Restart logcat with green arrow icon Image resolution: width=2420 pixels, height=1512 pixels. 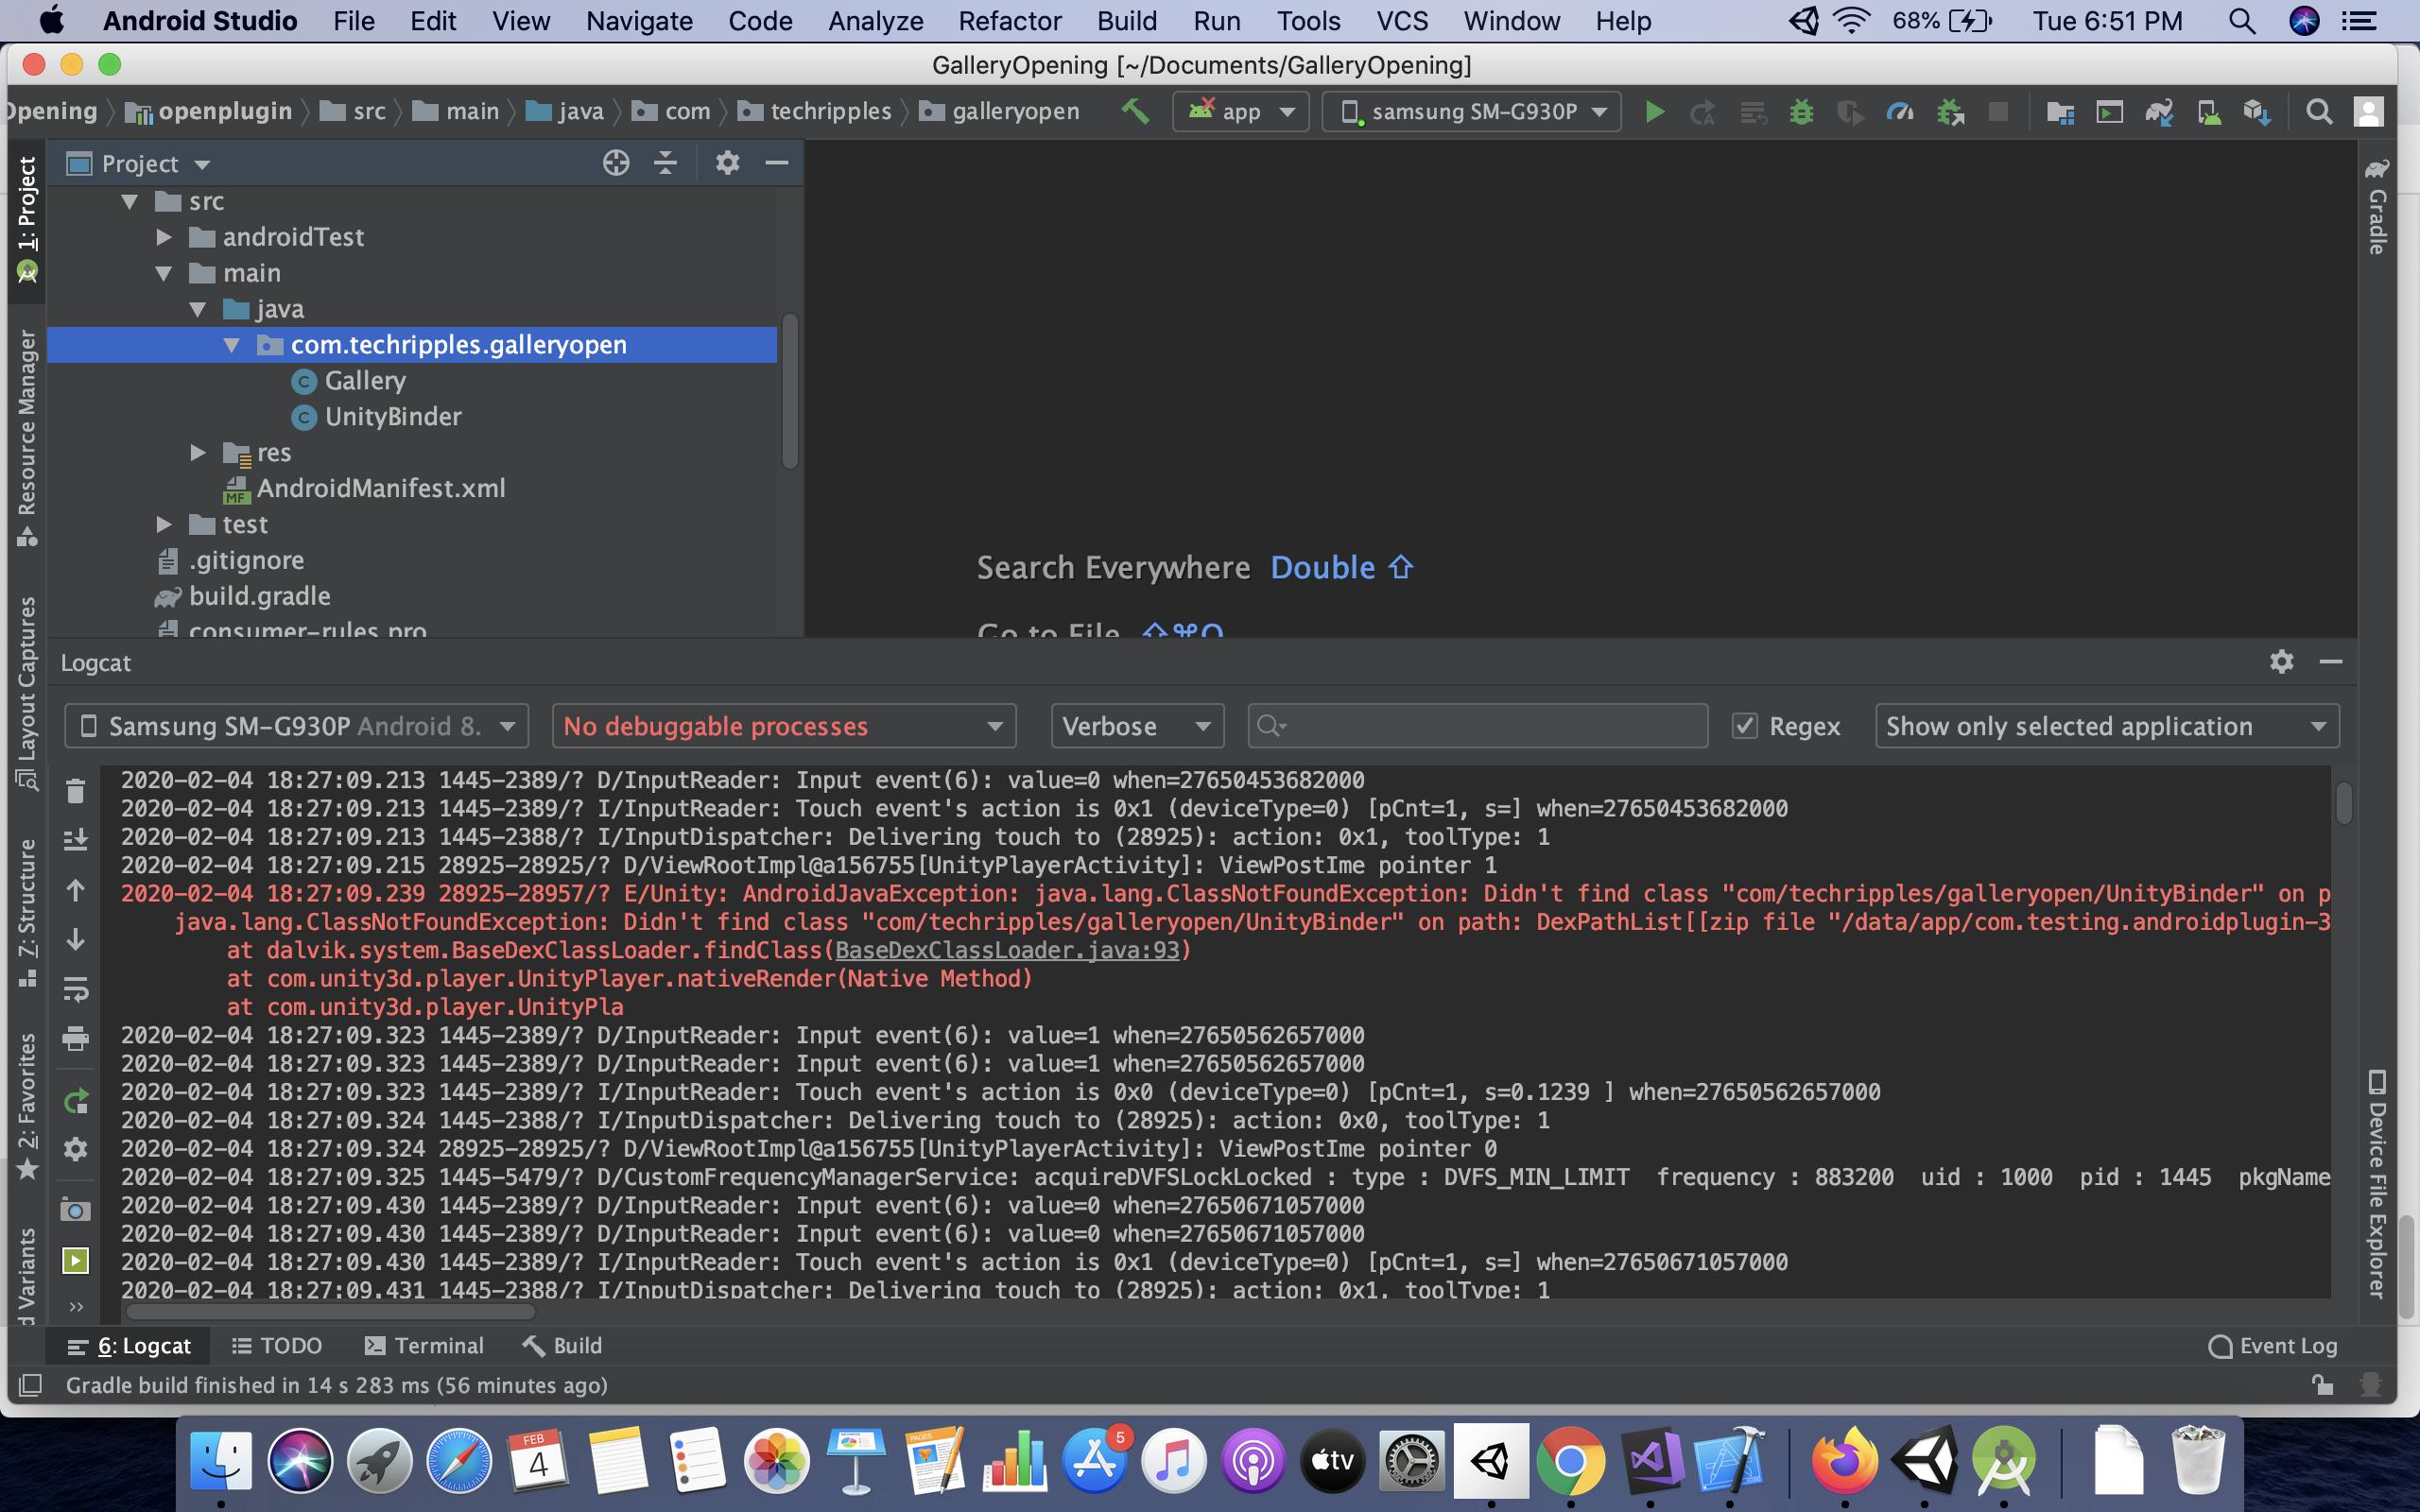coord(75,1100)
